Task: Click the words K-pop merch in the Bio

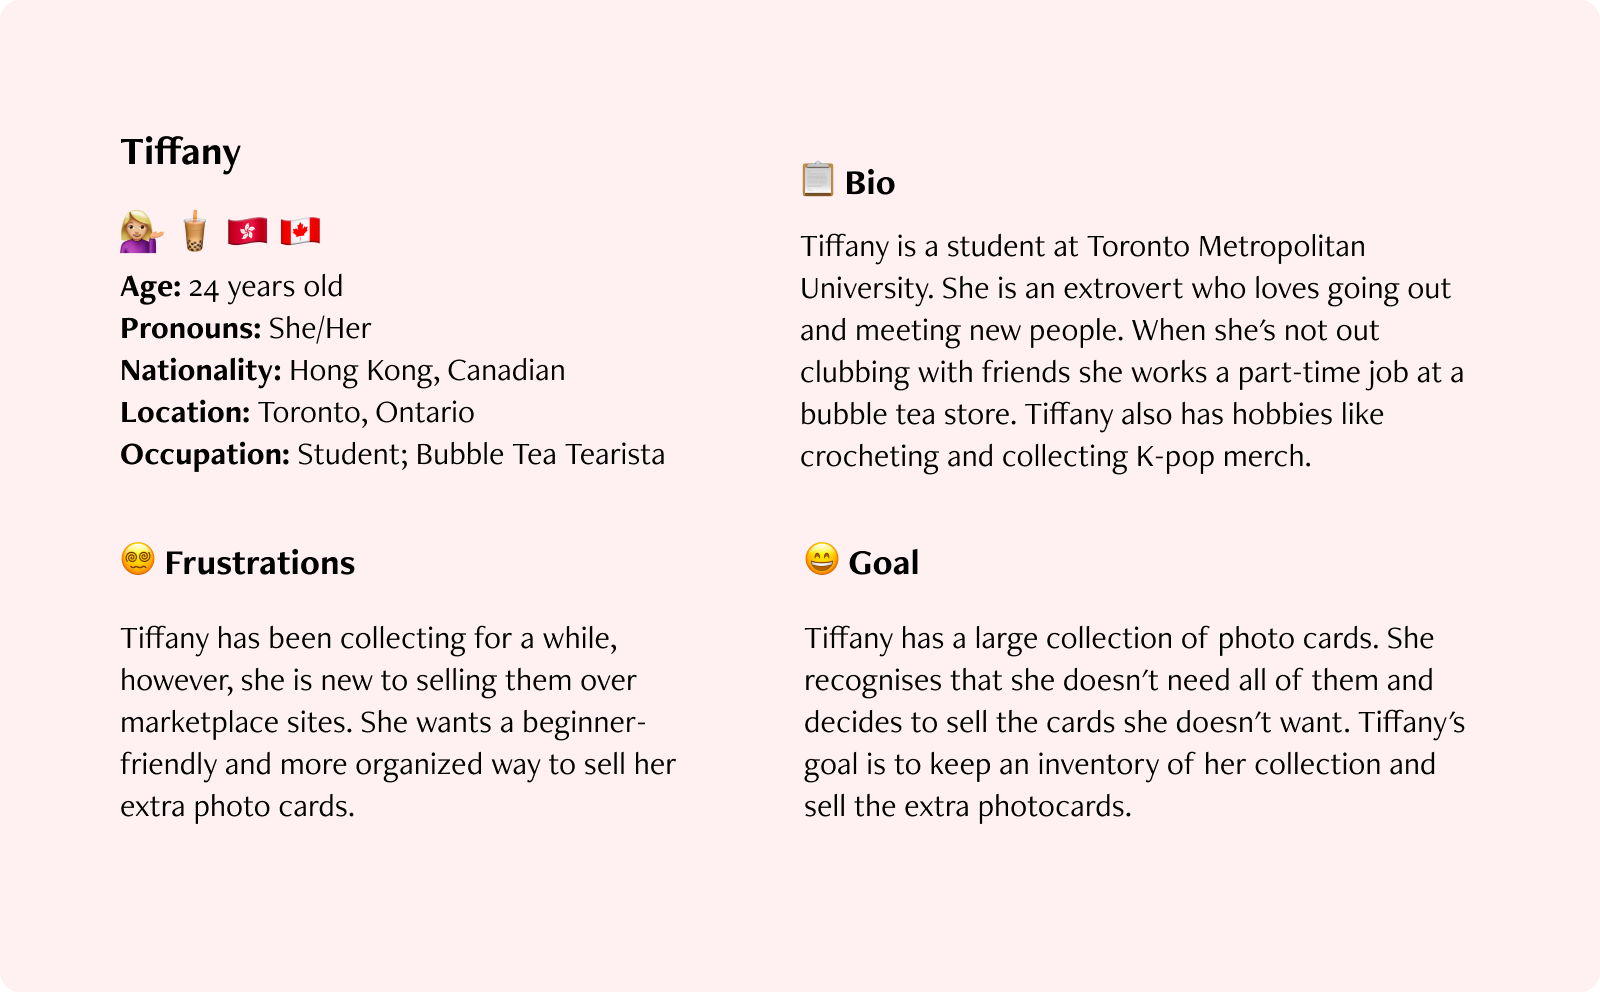Action: [1223, 457]
